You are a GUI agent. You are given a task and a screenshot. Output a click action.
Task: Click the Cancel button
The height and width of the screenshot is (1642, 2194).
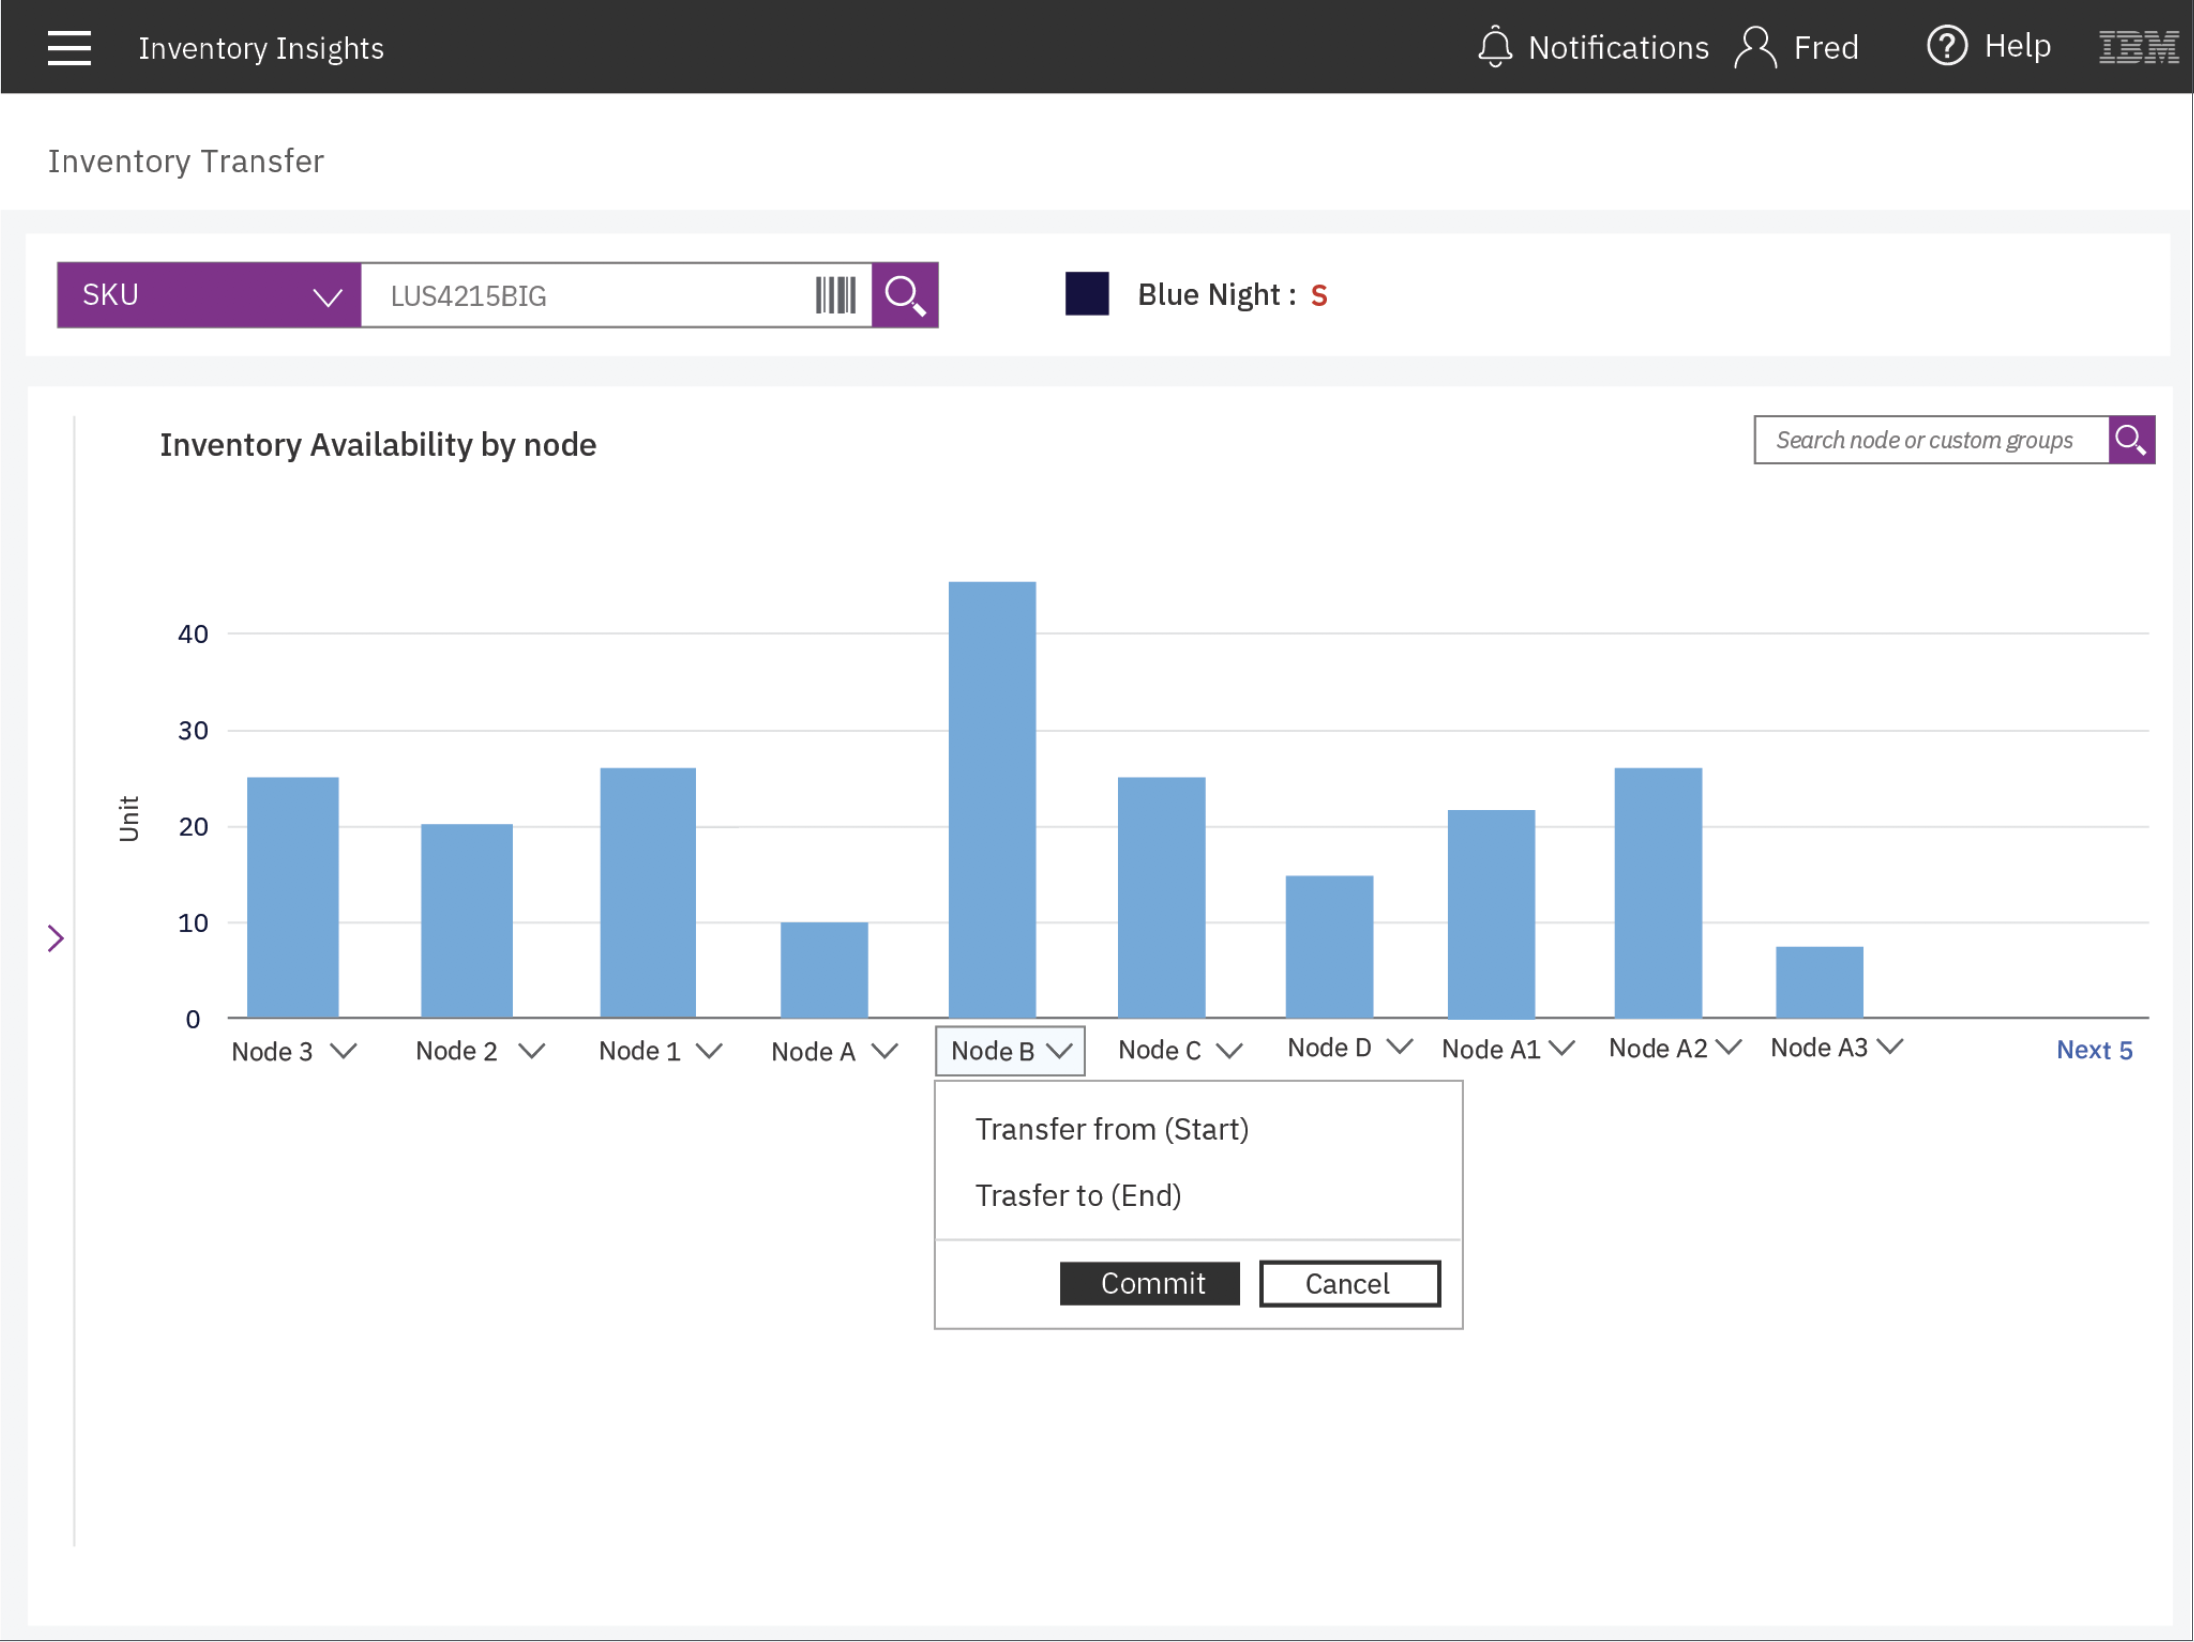tap(1349, 1283)
